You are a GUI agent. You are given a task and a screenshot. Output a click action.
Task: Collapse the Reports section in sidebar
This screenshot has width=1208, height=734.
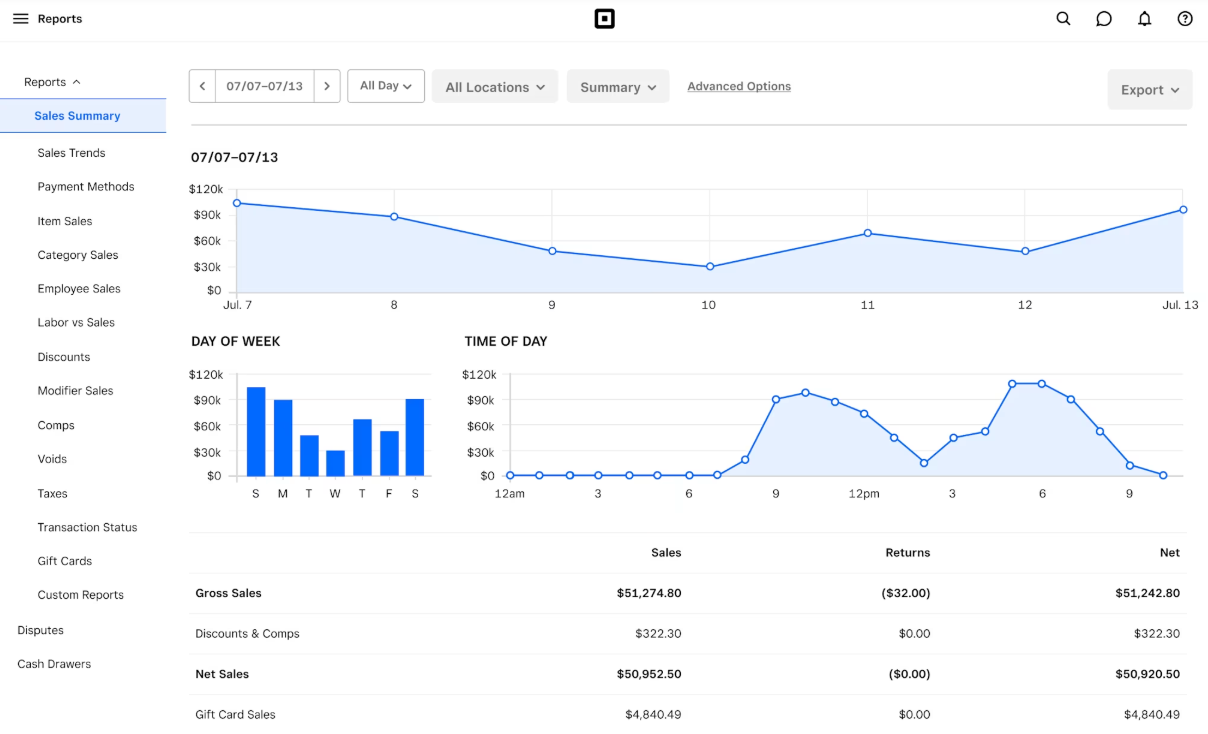tap(52, 82)
